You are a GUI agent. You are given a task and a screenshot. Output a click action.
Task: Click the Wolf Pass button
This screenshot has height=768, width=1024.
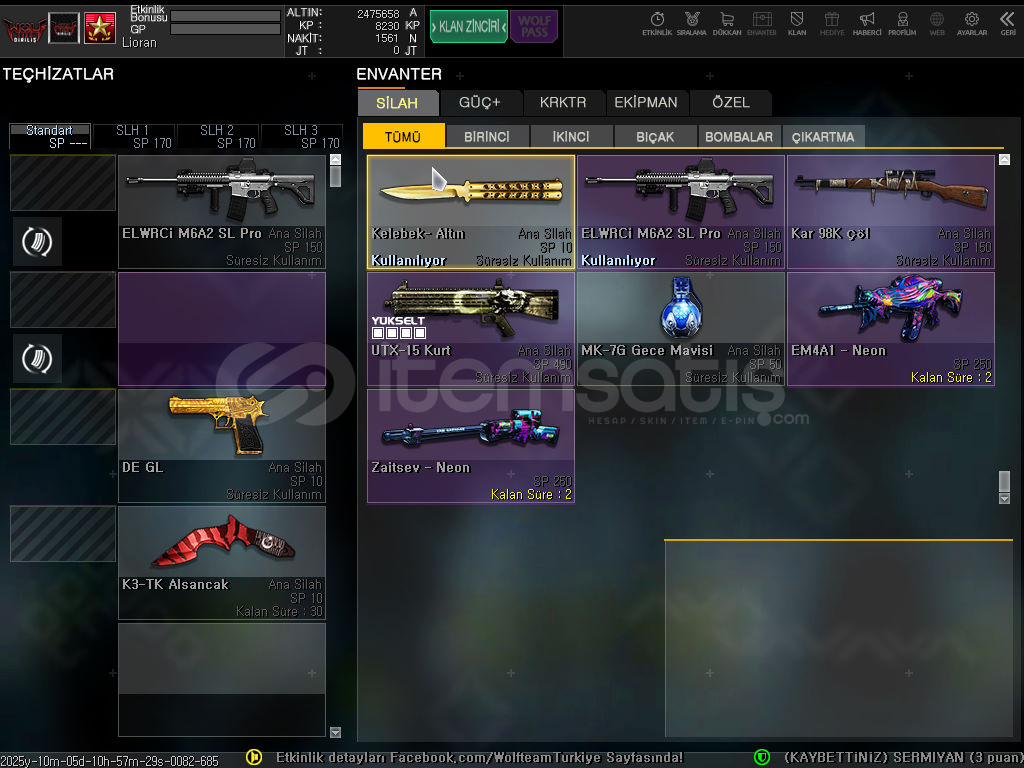pyautogui.click(x=534, y=27)
